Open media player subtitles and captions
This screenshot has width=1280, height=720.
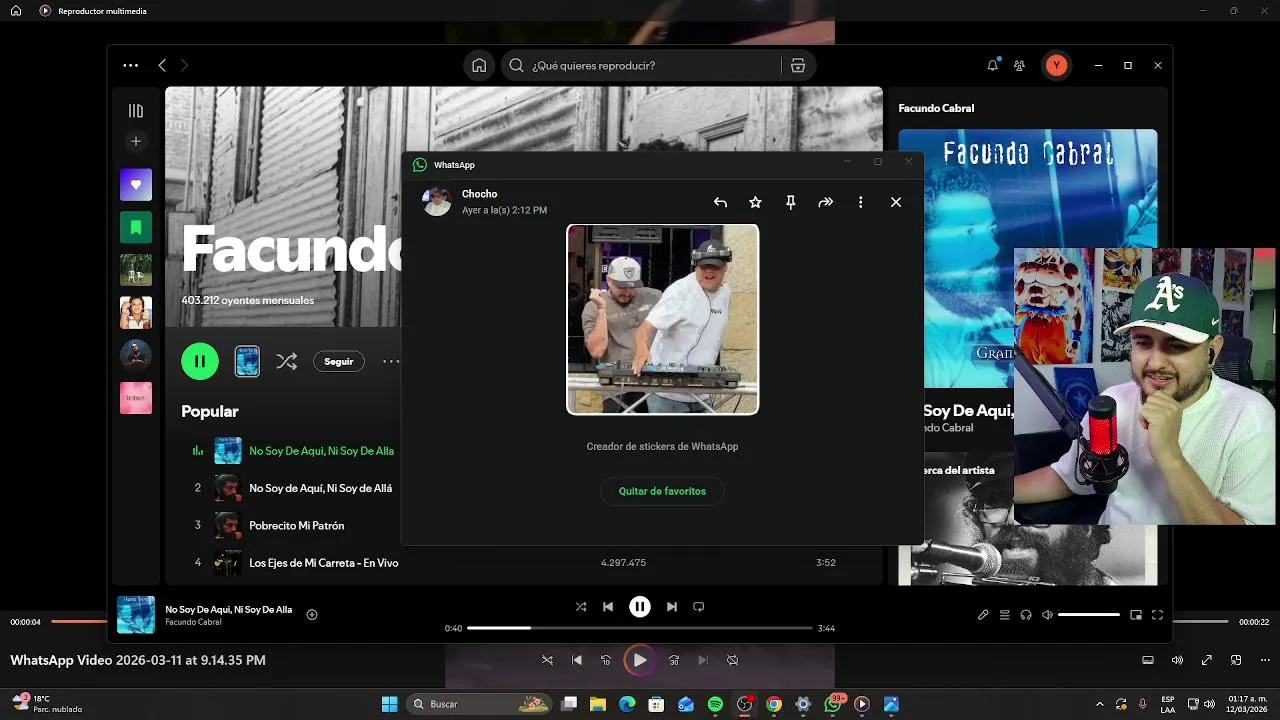[1148, 660]
